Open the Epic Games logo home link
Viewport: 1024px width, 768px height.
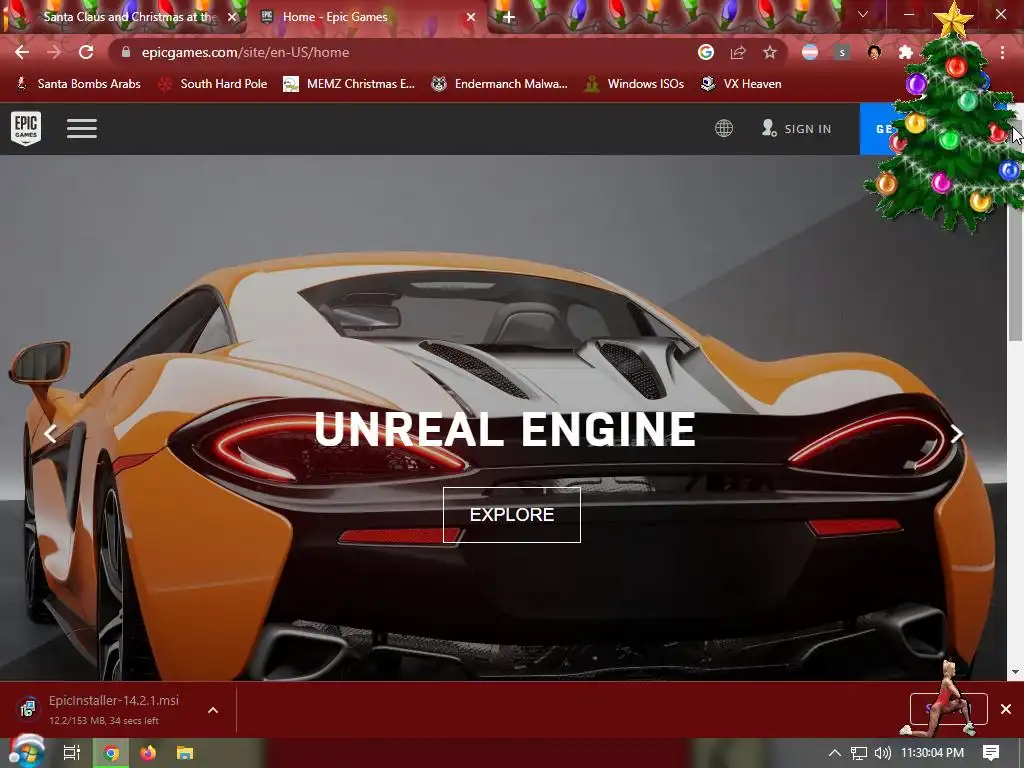coord(26,128)
